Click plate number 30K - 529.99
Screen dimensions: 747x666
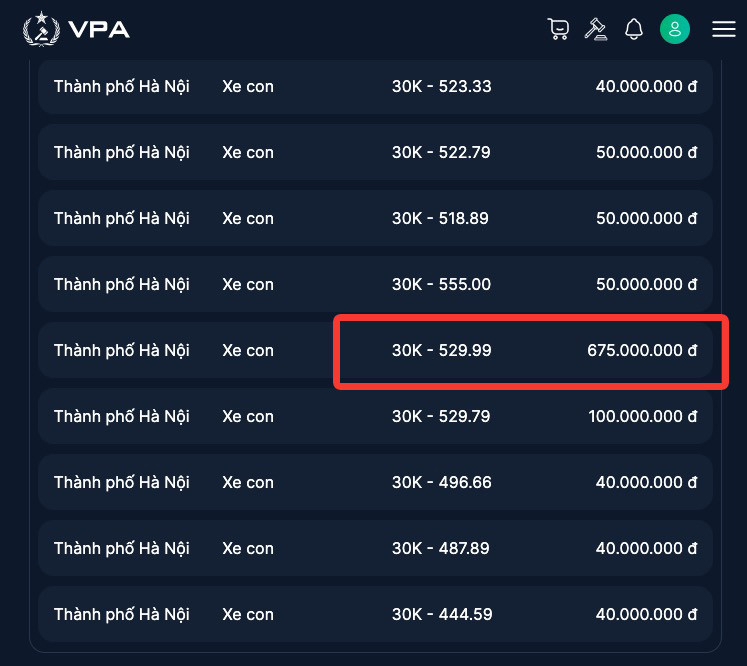coord(441,350)
